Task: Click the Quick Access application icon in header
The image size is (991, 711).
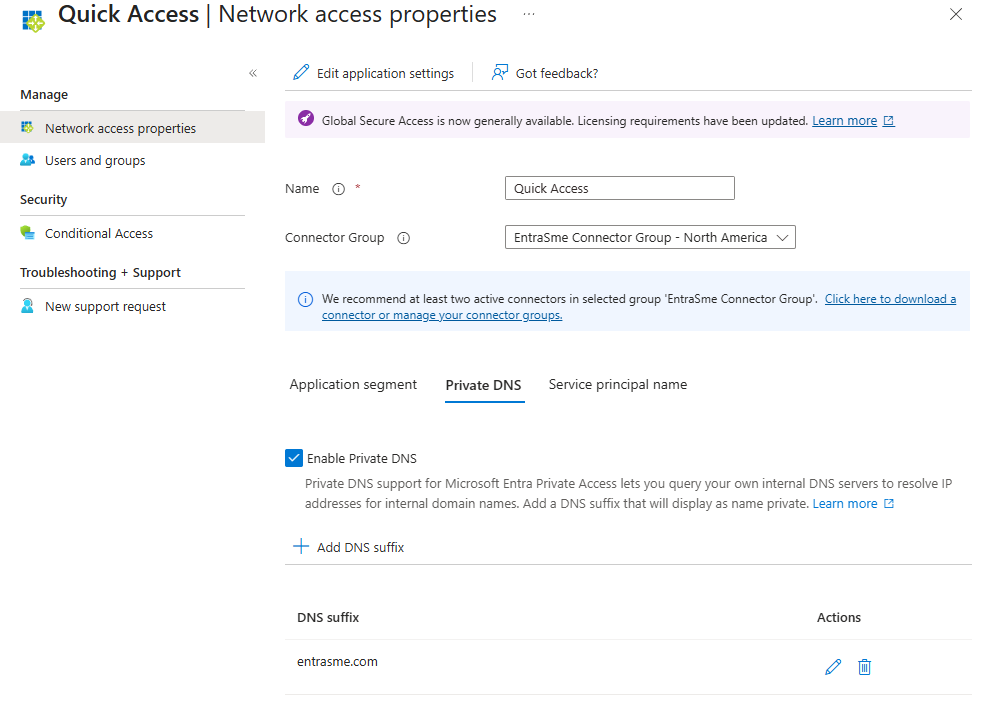Action: tap(33, 21)
